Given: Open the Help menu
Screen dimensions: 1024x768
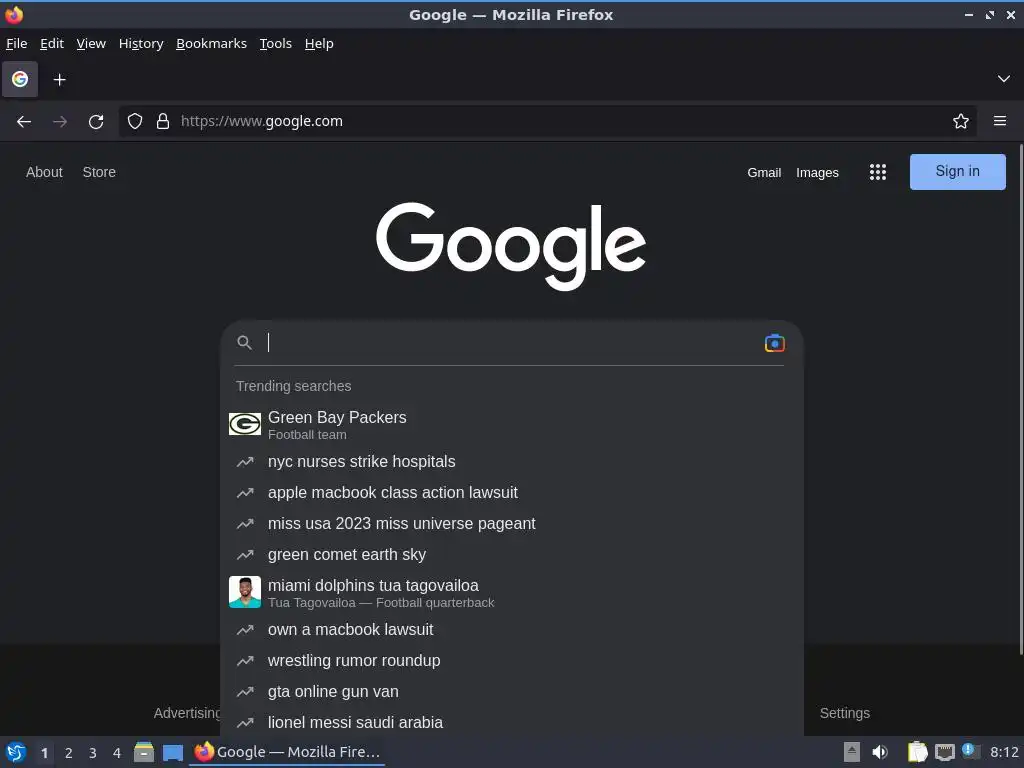Looking at the screenshot, I should click(x=319, y=44).
